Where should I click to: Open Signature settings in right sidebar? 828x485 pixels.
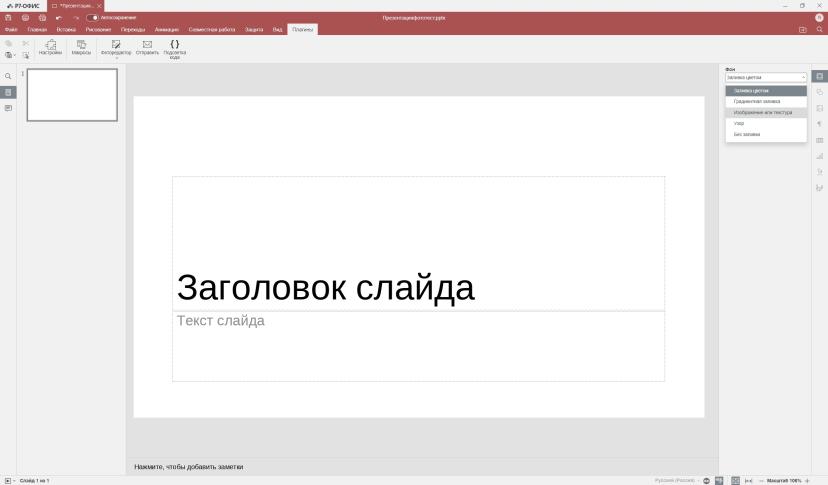pos(820,188)
